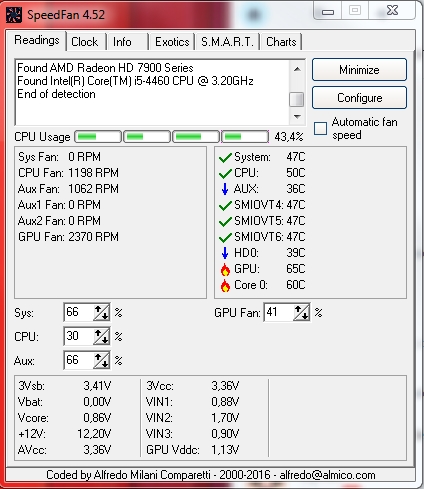Click the 43,4% CPU usage value
The width and height of the screenshot is (424, 489).
(x=289, y=137)
